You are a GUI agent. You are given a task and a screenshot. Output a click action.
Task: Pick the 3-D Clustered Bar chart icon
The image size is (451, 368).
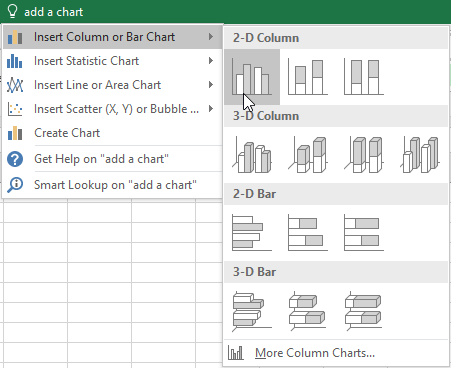tap(252, 311)
